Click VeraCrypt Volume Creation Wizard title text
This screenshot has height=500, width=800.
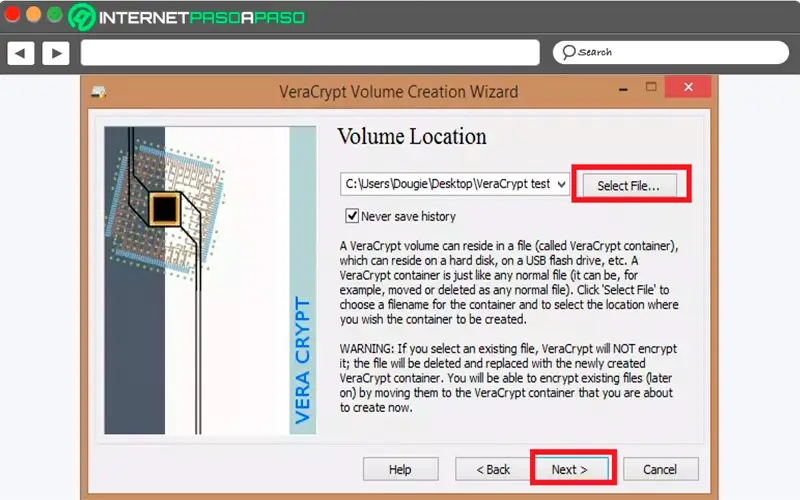(x=398, y=92)
